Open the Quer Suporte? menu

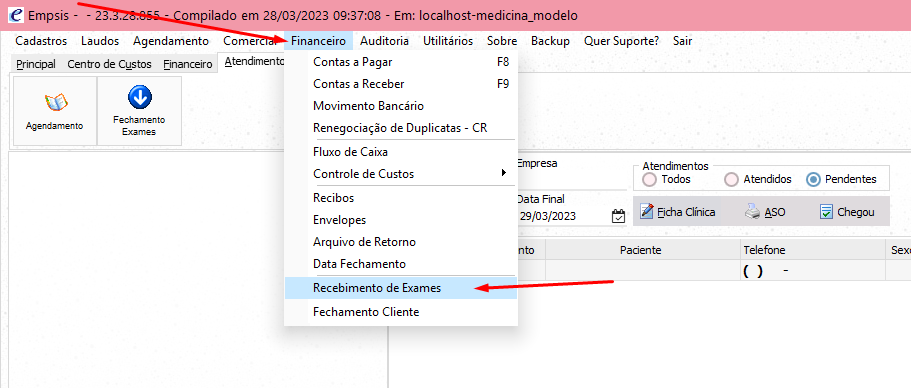(622, 41)
